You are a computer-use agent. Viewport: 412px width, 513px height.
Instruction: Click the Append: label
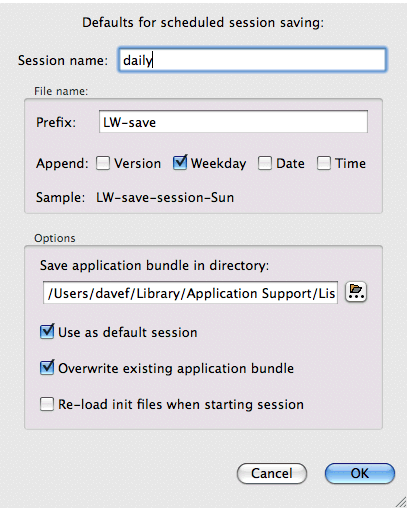62,164
